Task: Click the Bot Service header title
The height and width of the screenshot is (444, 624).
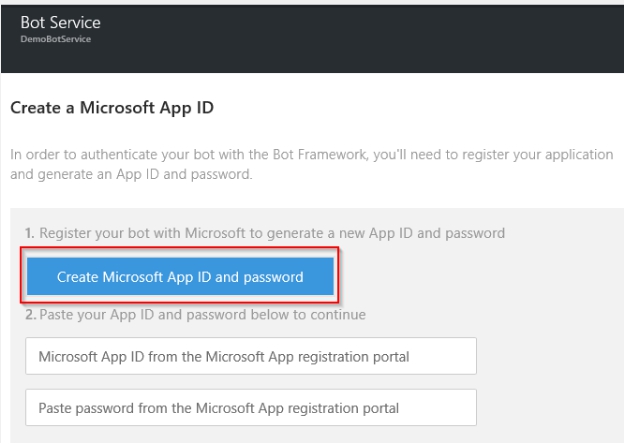Action: pyautogui.click(x=61, y=22)
